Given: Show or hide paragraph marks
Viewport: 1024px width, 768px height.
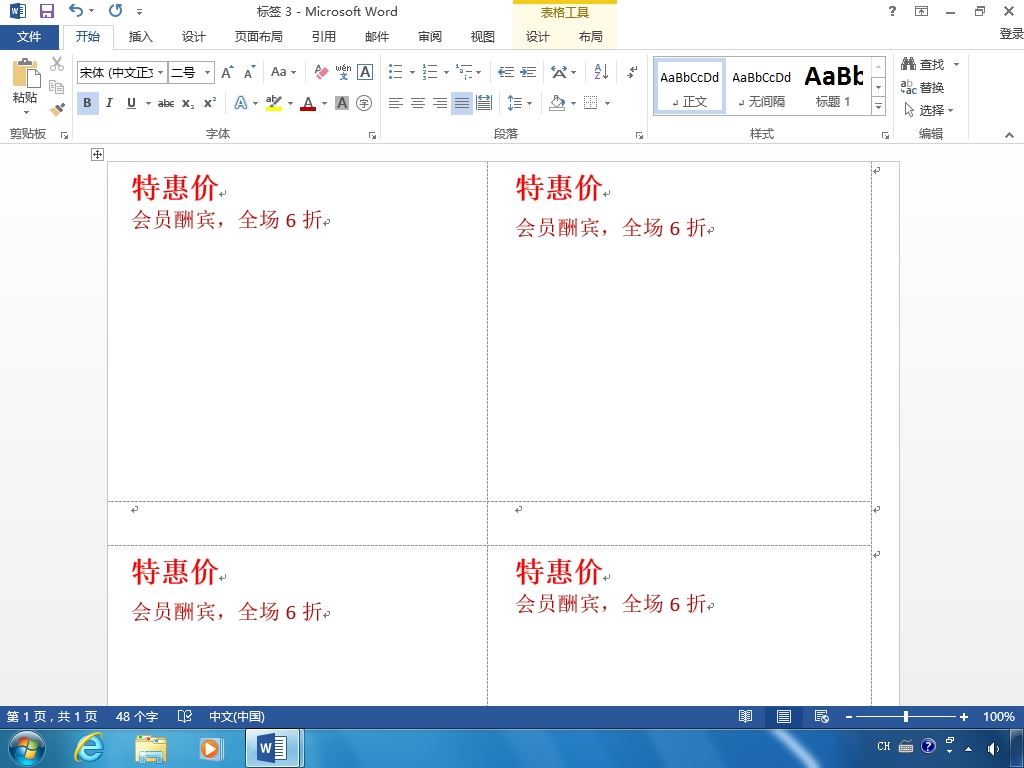Looking at the screenshot, I should [632, 72].
